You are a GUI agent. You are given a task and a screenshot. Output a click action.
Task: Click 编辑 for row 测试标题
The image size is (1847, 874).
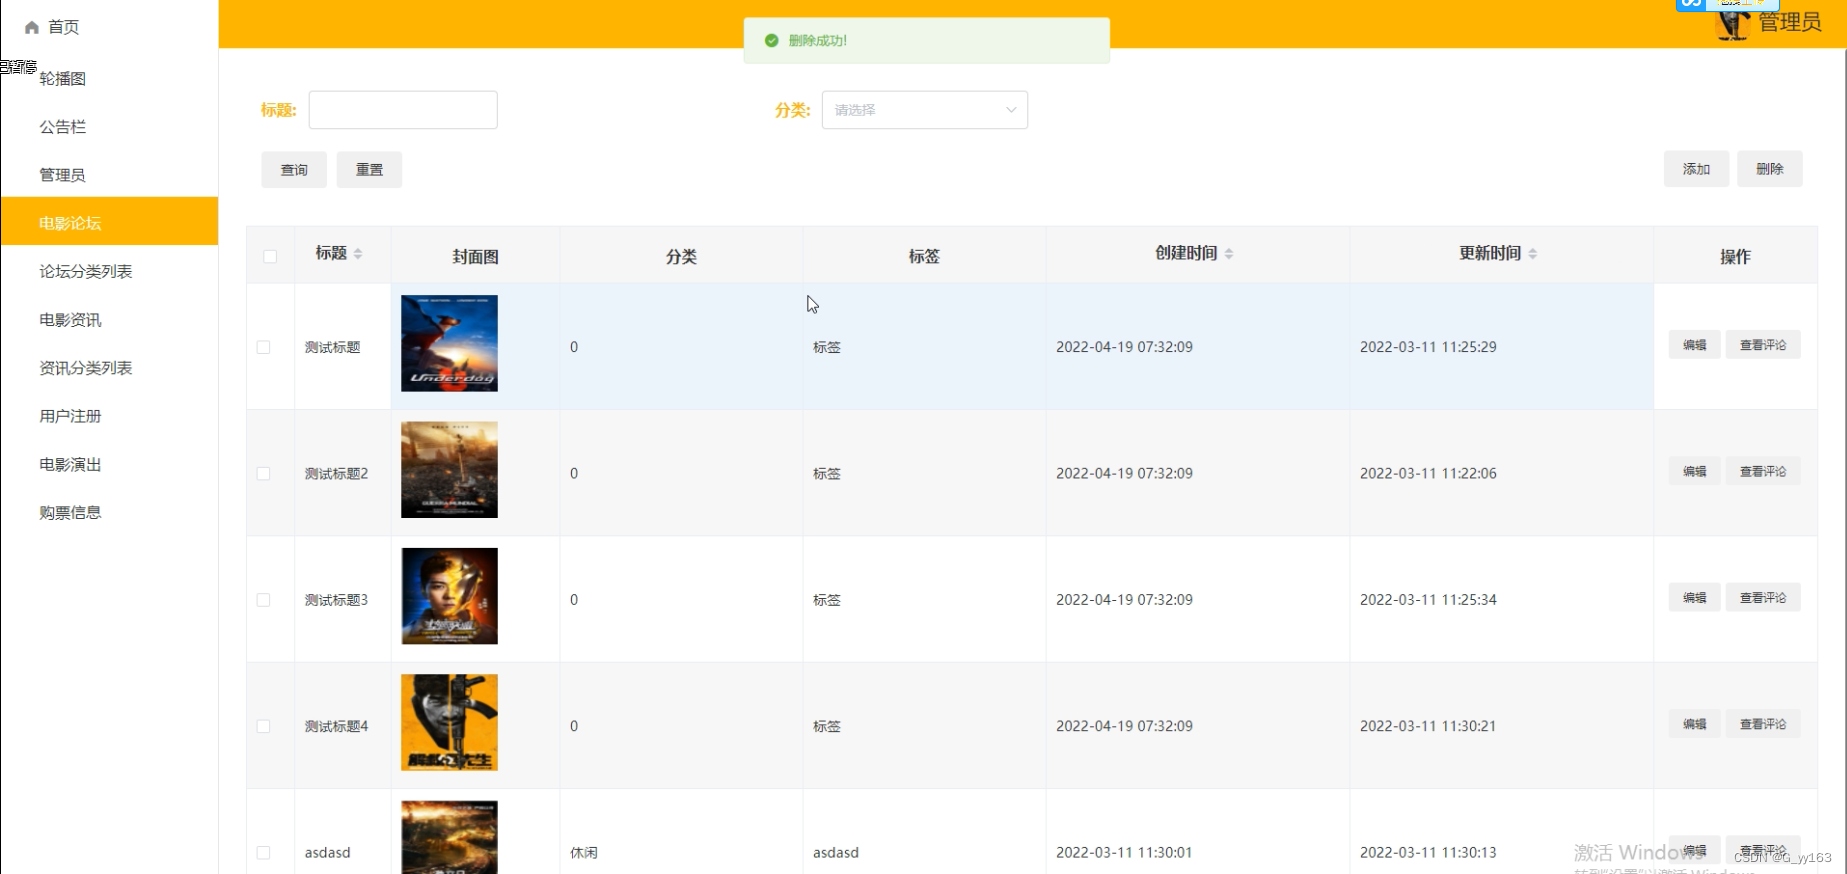[x=1695, y=345]
